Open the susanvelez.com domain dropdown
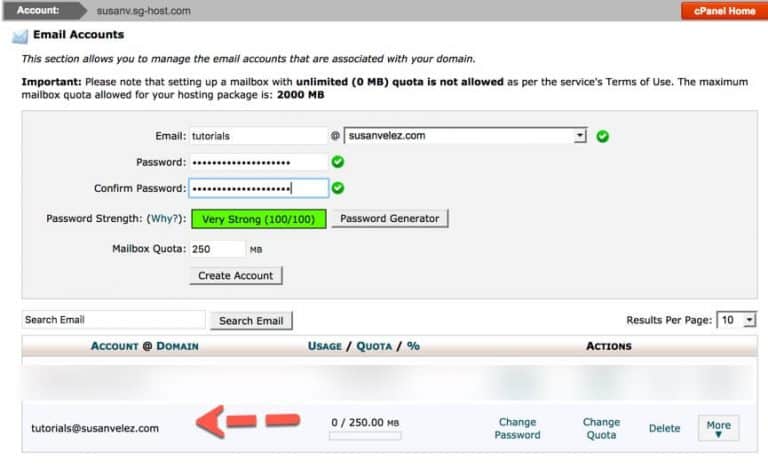 point(465,136)
